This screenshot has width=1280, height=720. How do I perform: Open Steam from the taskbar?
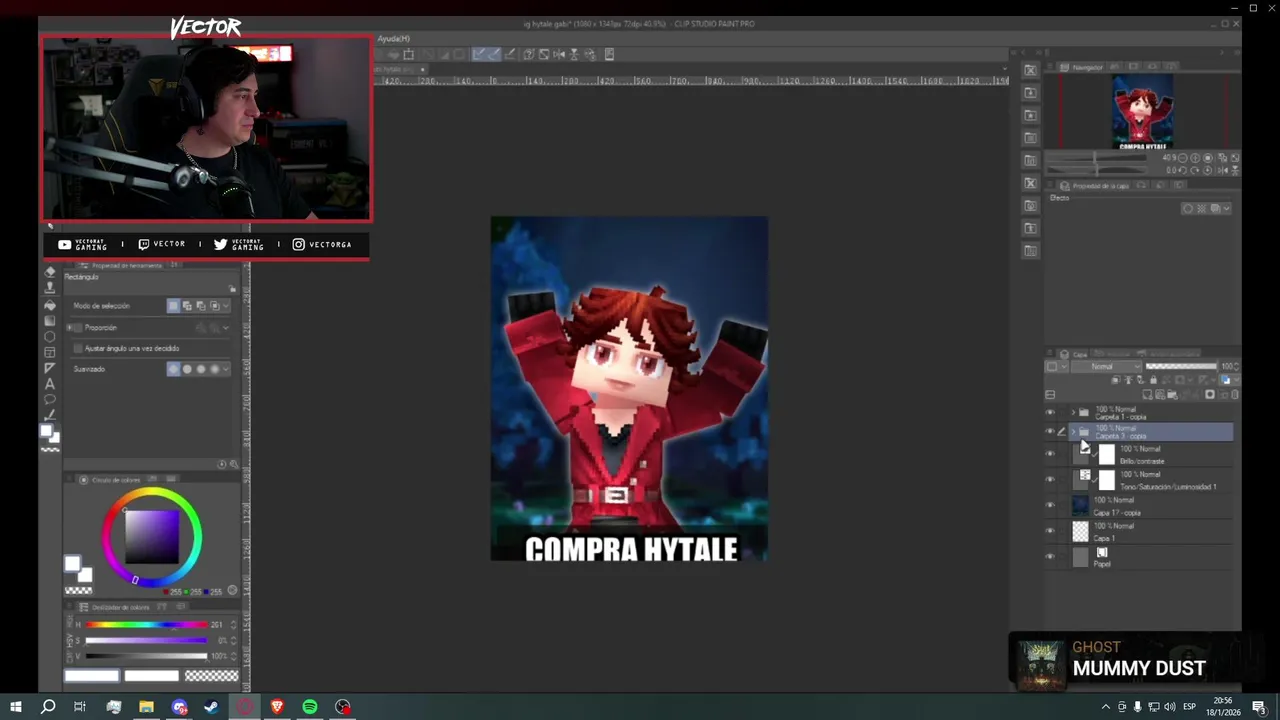tap(211, 707)
